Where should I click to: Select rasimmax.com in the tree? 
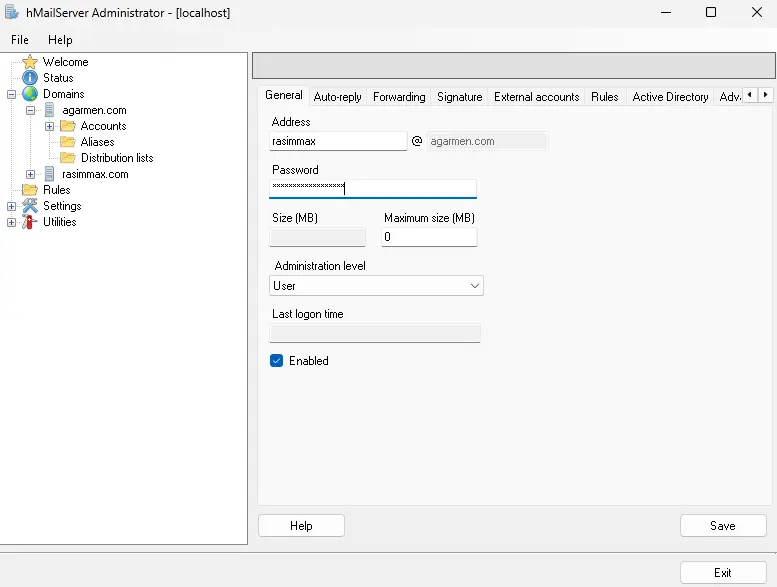click(x=95, y=174)
